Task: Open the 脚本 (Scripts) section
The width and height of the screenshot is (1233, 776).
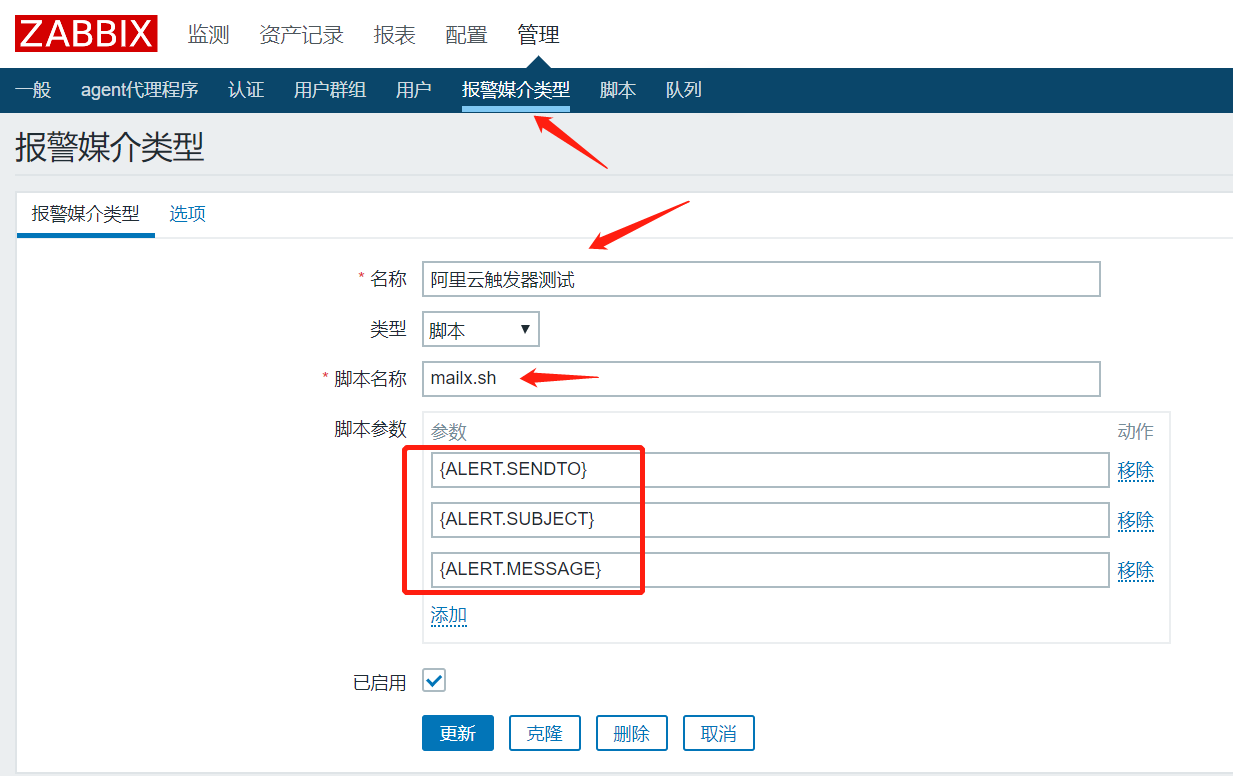Action: [617, 89]
